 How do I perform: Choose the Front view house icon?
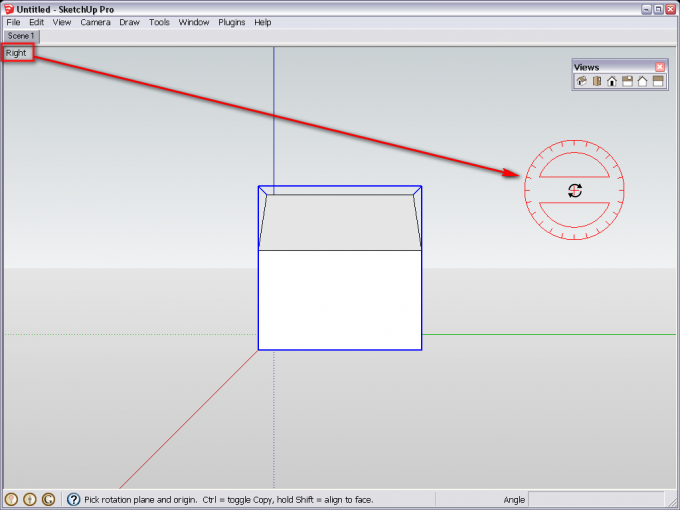[612, 82]
